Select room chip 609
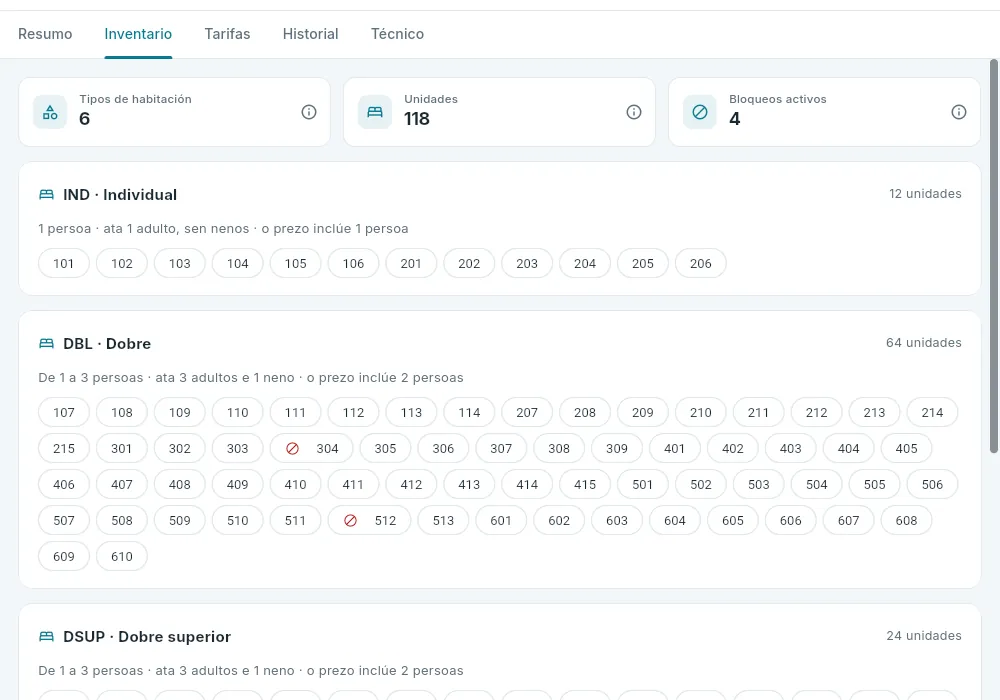Screen dimensions: 1000x700 pyautogui.click(x=64, y=557)
